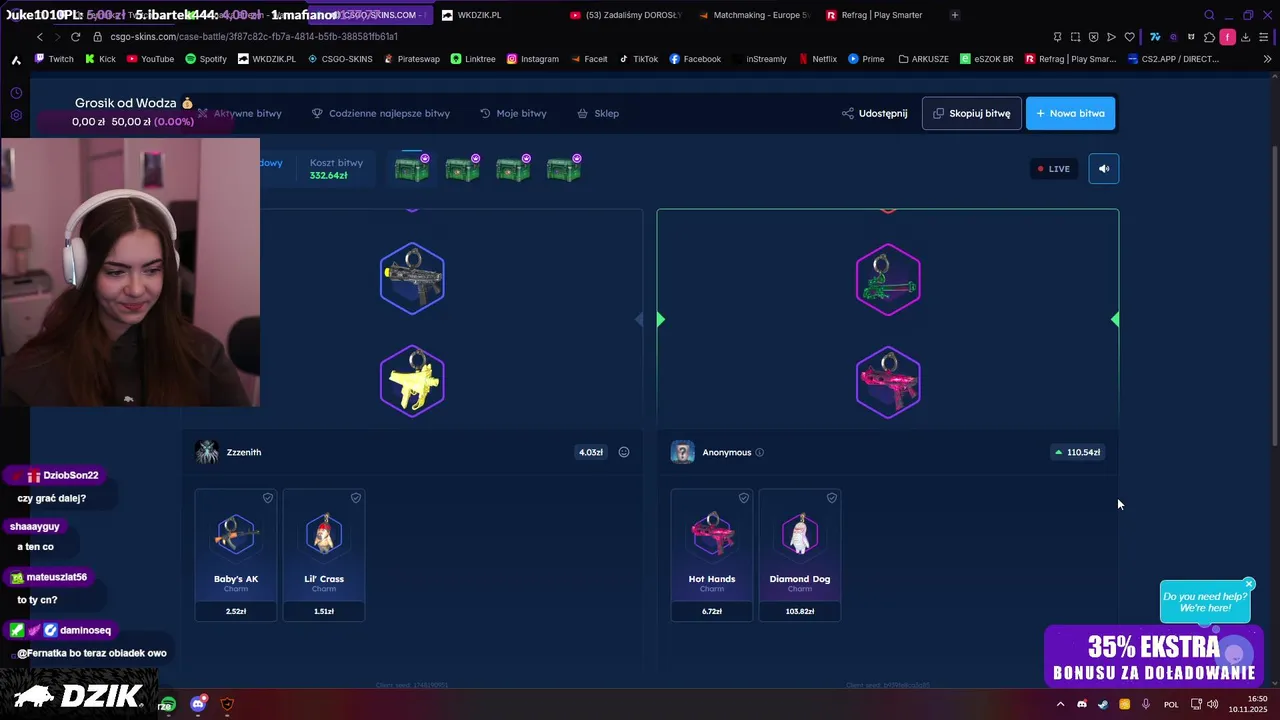Image resolution: width=1280 pixels, height=720 pixels.
Task: Open Anonymous player avatar
Action: (683, 452)
